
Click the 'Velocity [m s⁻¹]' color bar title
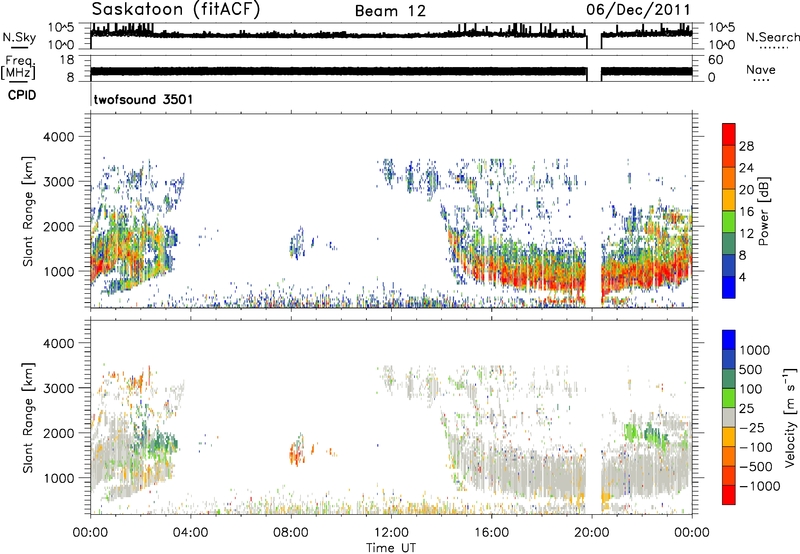click(x=790, y=417)
